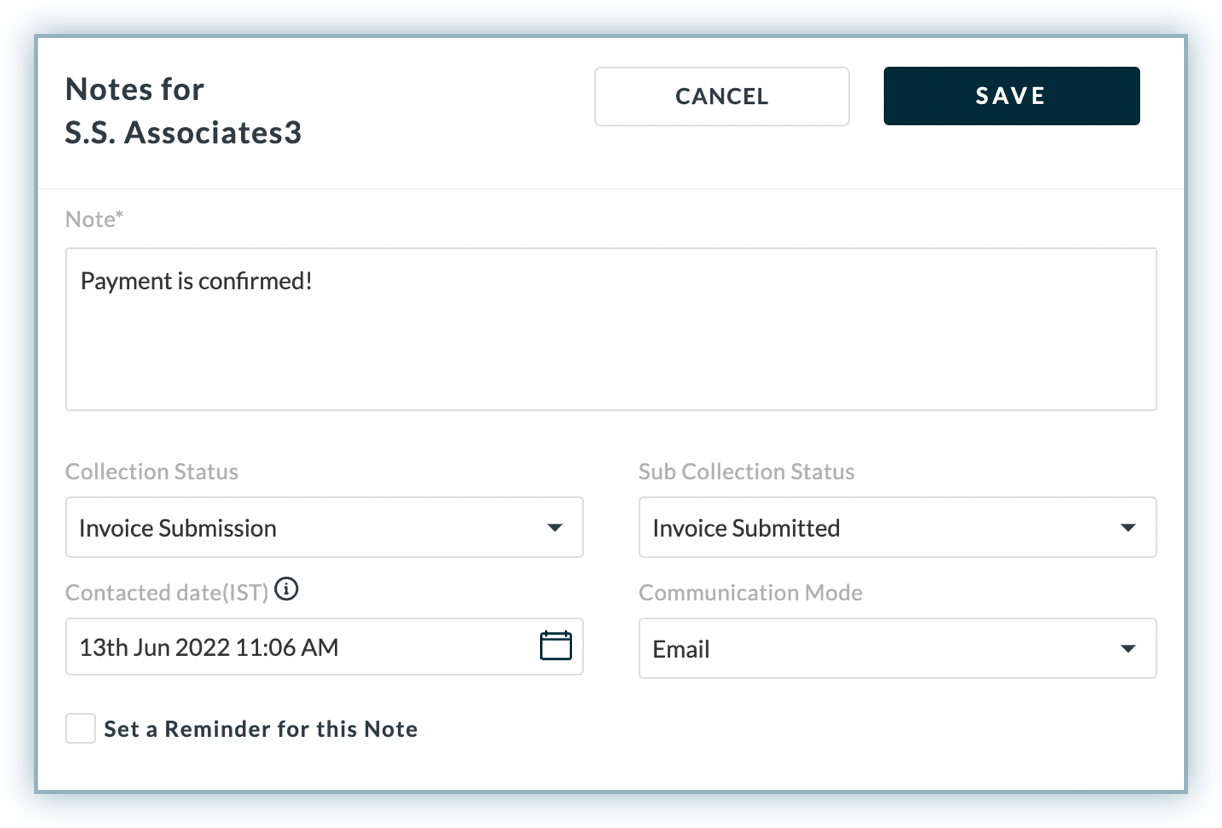Expand the Sub Collection Status dropdown arrow
Screen dimensions: 1222x828
point(1128,528)
